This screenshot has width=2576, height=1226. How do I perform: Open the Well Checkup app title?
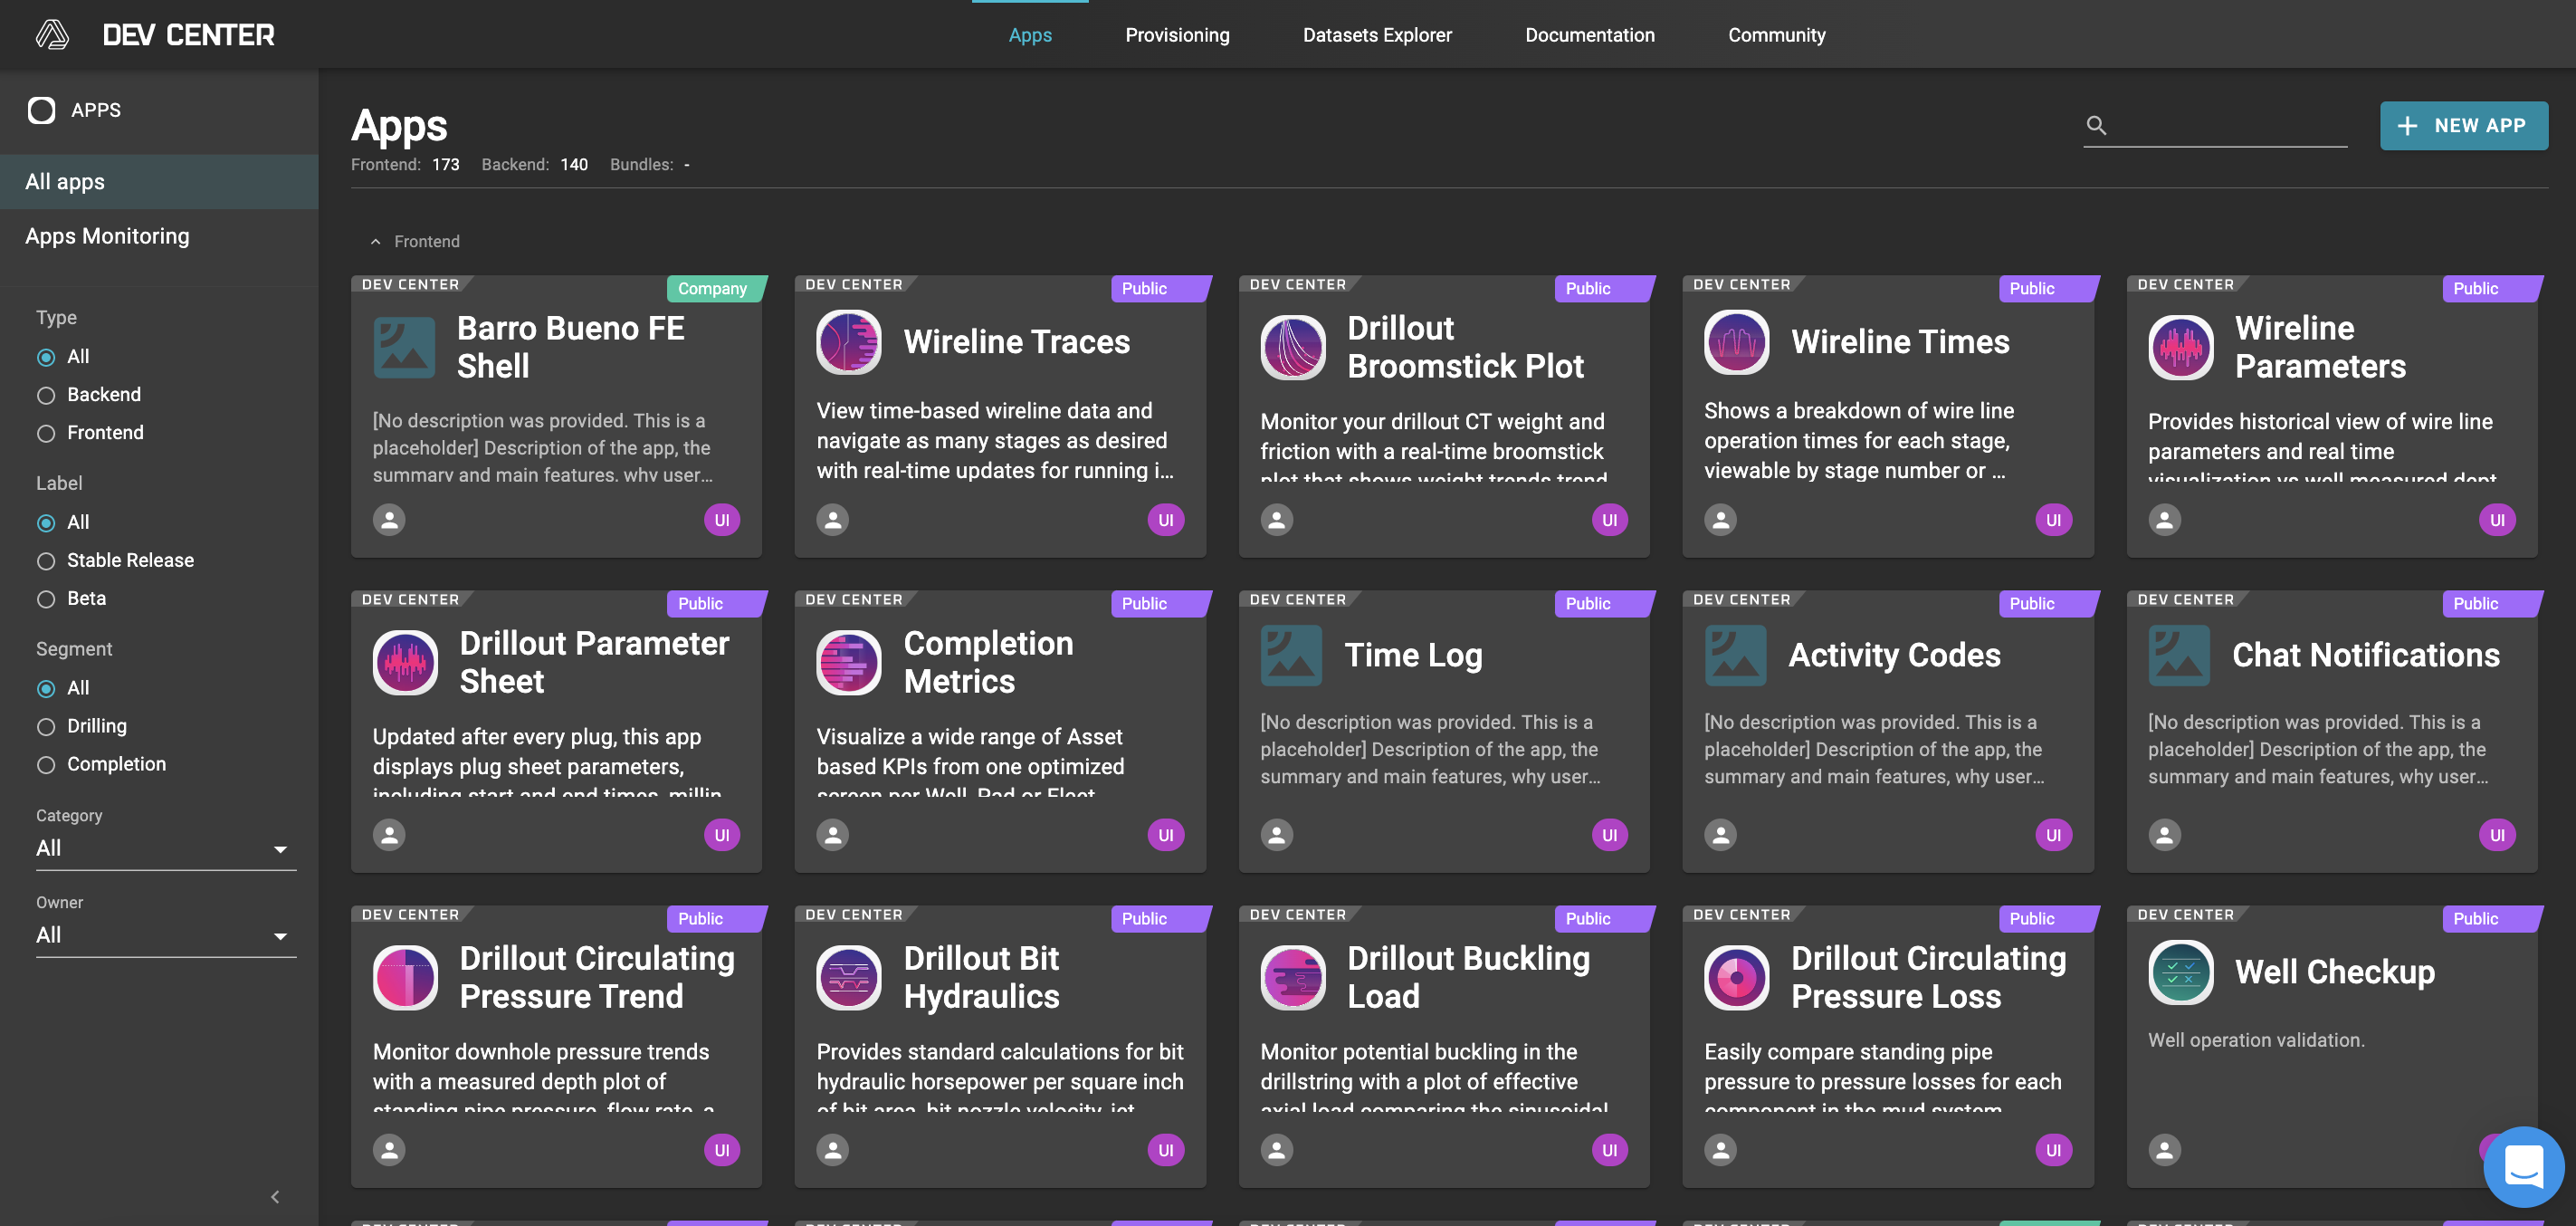[2334, 972]
